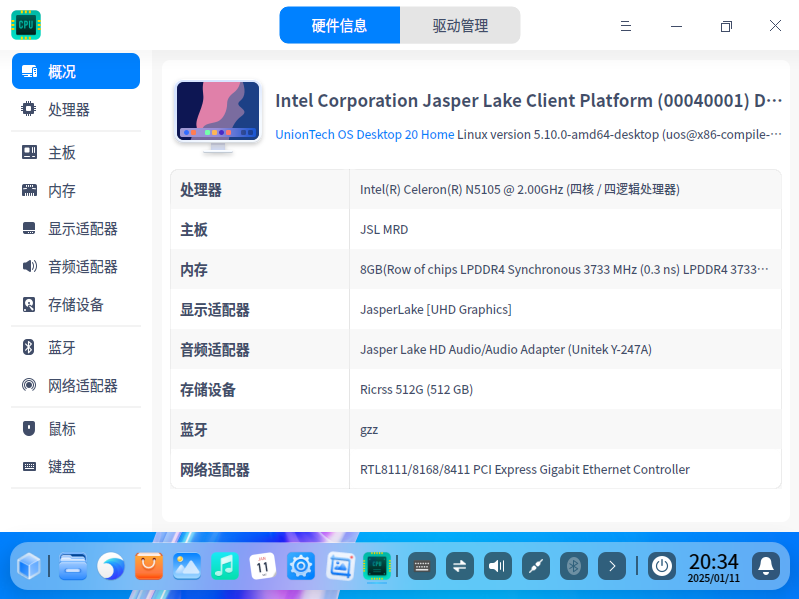Open the 键盘 keyboard section
Image resolution: width=799 pixels, height=599 pixels.
(76, 467)
